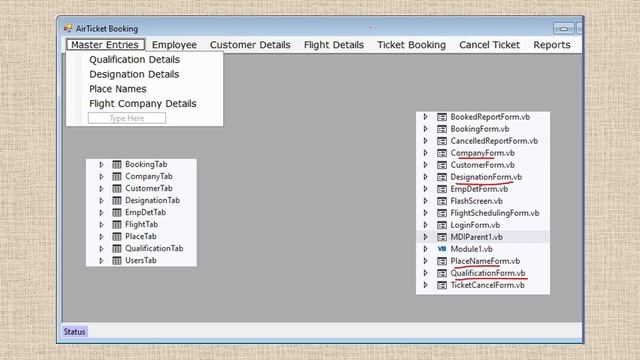Screen dimensions: 640x360
Task: Click the form icon beside TicketCancelForm.vb
Action: click(442, 285)
